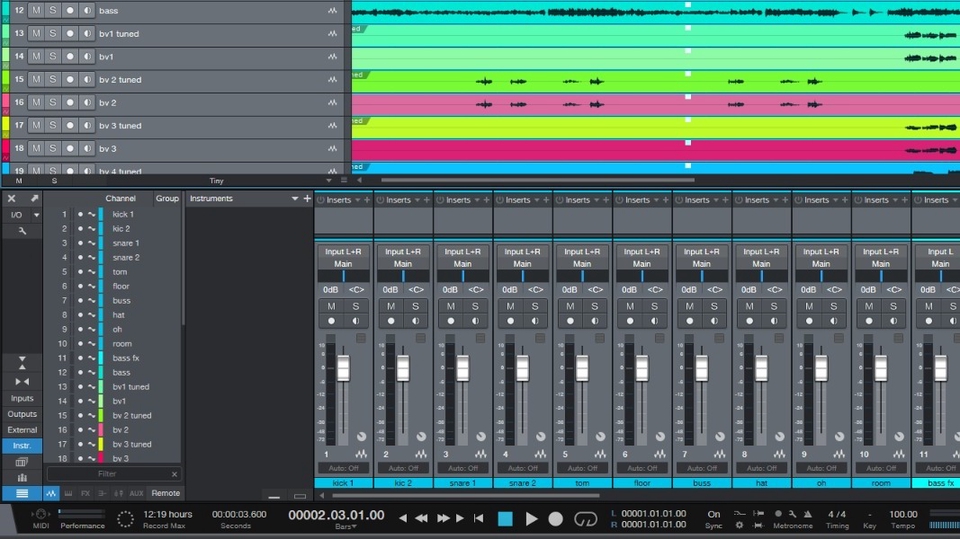Viewport: 960px width, 539px height.
Task: Start playback with the Play button
Action: [531, 519]
